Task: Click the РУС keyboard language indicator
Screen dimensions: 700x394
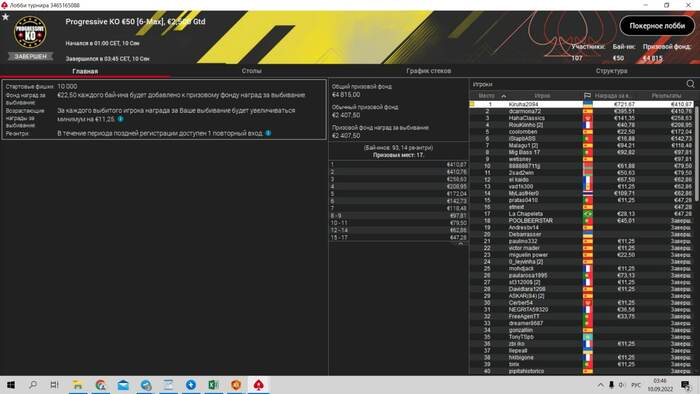Action: 636,385
